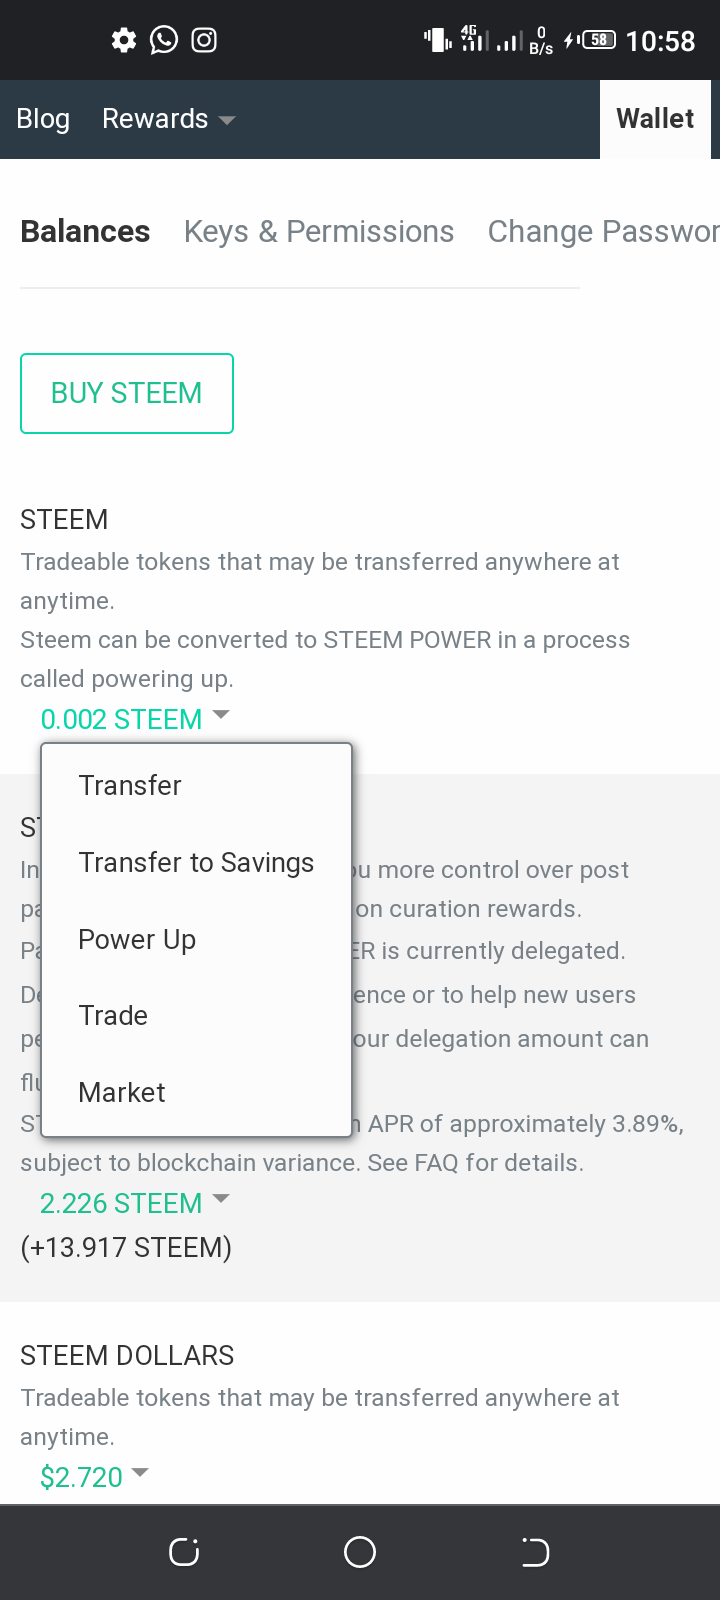Click the Trade menu option
This screenshot has height=1600, width=720.
pyautogui.click(x=113, y=1016)
